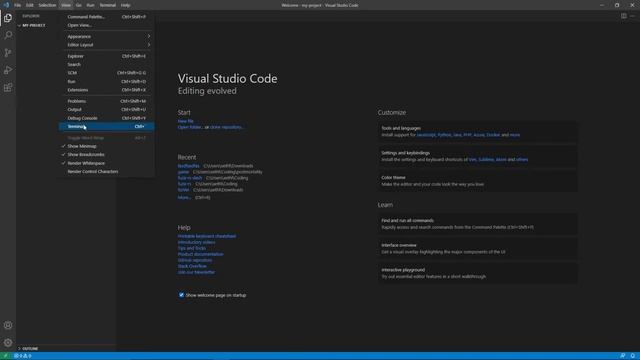This screenshot has width=640, height=360.
Task: Open Introductory videos link
Action: click(196, 242)
